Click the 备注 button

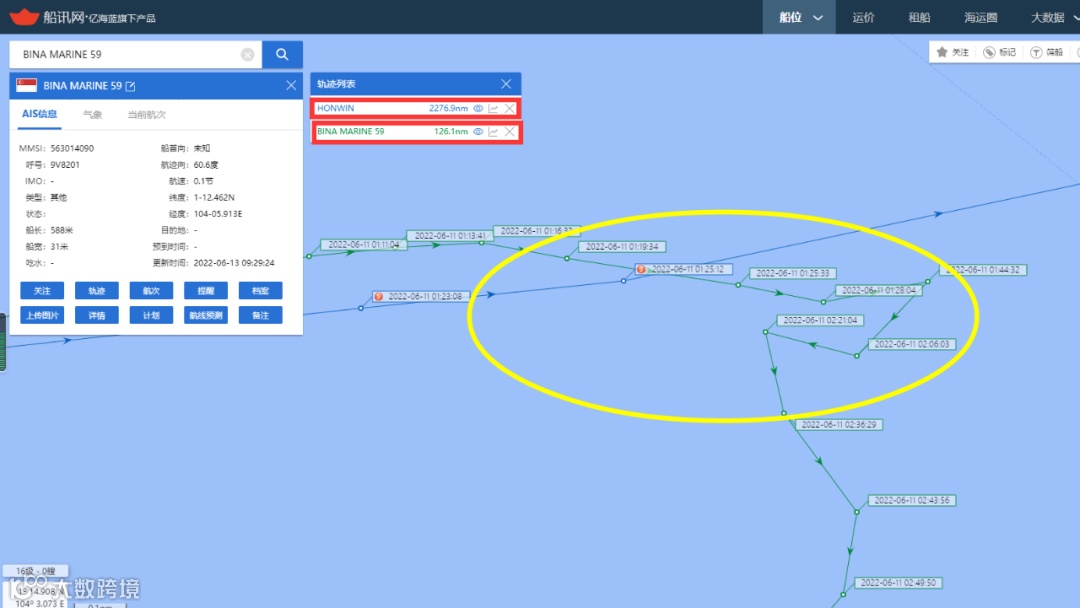(x=260, y=315)
